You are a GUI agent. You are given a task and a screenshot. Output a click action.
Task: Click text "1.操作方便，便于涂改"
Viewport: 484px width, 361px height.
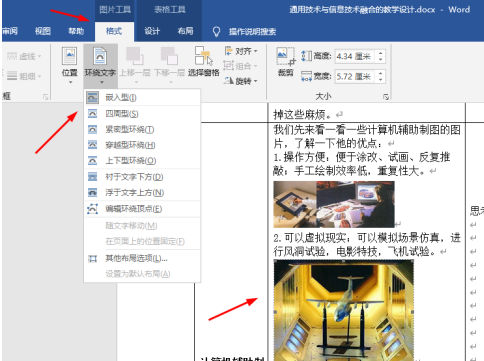[x=330, y=157]
